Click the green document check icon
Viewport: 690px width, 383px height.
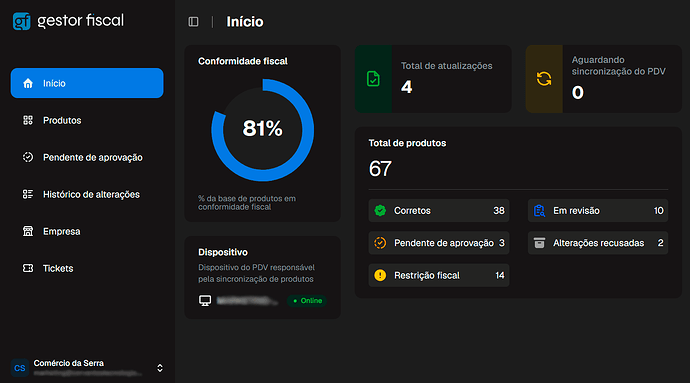point(373,79)
